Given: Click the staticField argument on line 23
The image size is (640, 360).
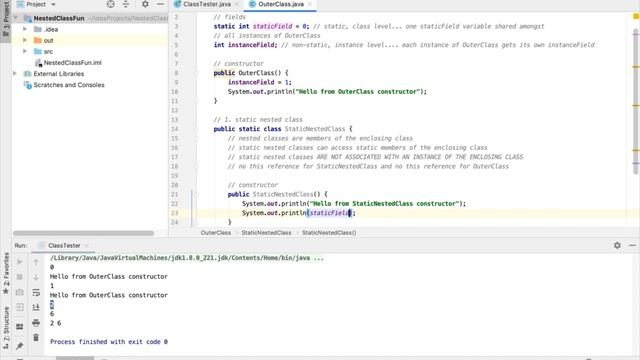Looking at the screenshot, I should coord(329,213).
